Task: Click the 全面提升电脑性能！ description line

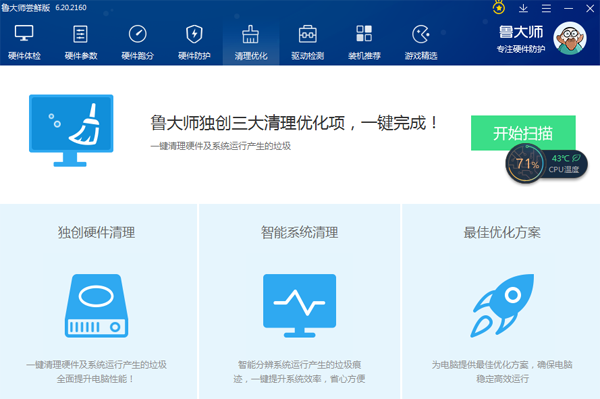Action: 95,379
